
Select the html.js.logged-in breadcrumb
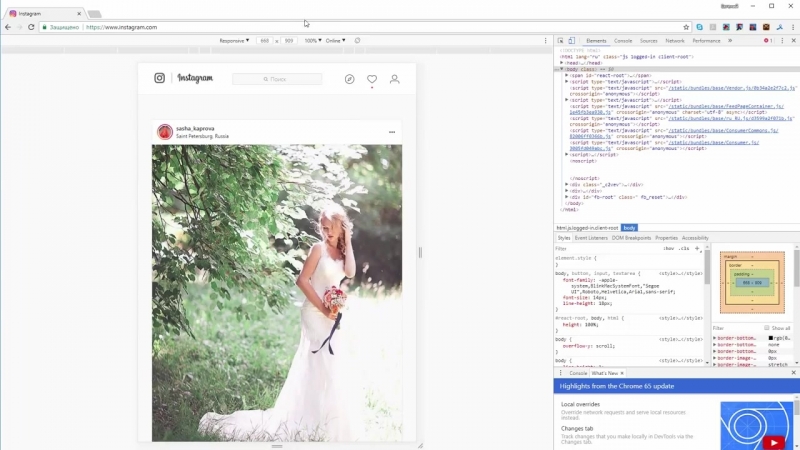coord(587,228)
